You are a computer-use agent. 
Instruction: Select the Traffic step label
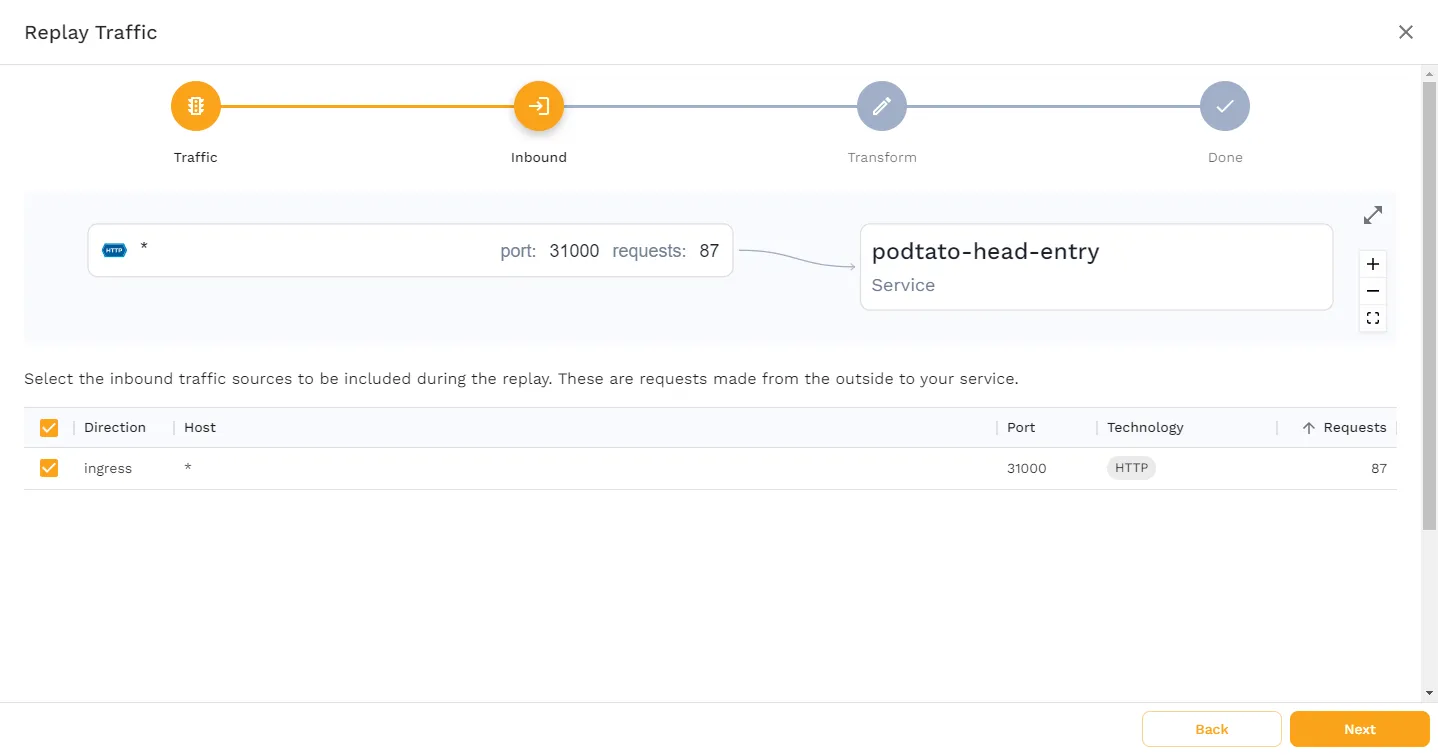pyautogui.click(x=195, y=157)
